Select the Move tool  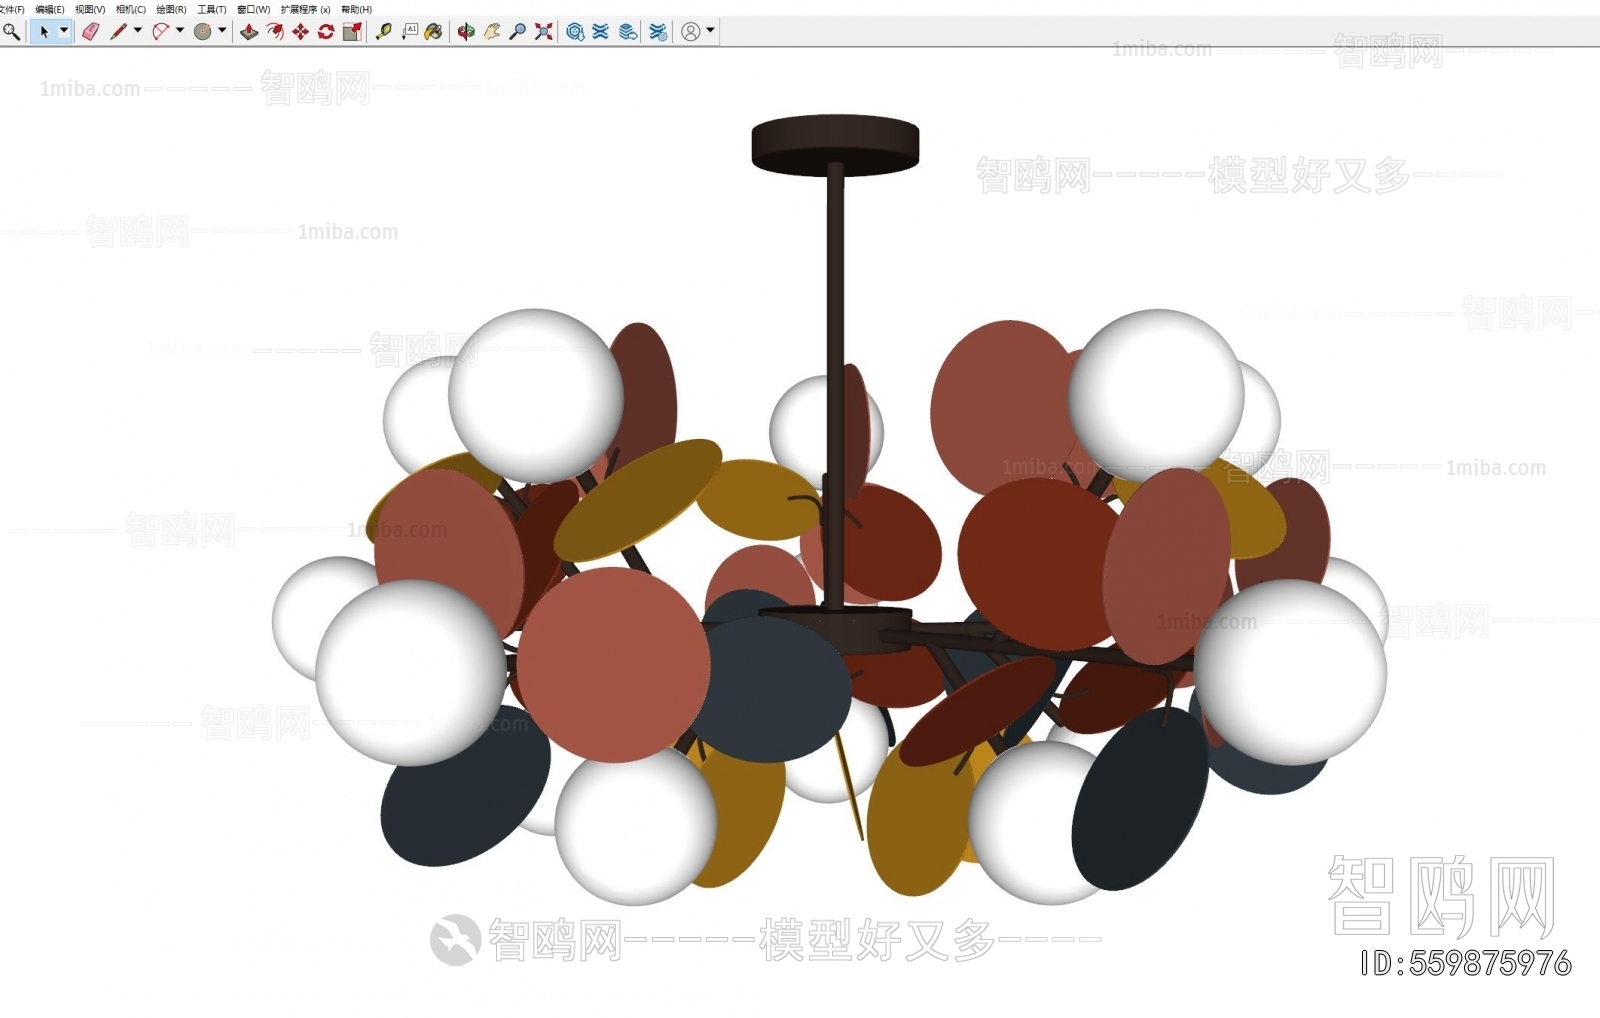coord(300,32)
